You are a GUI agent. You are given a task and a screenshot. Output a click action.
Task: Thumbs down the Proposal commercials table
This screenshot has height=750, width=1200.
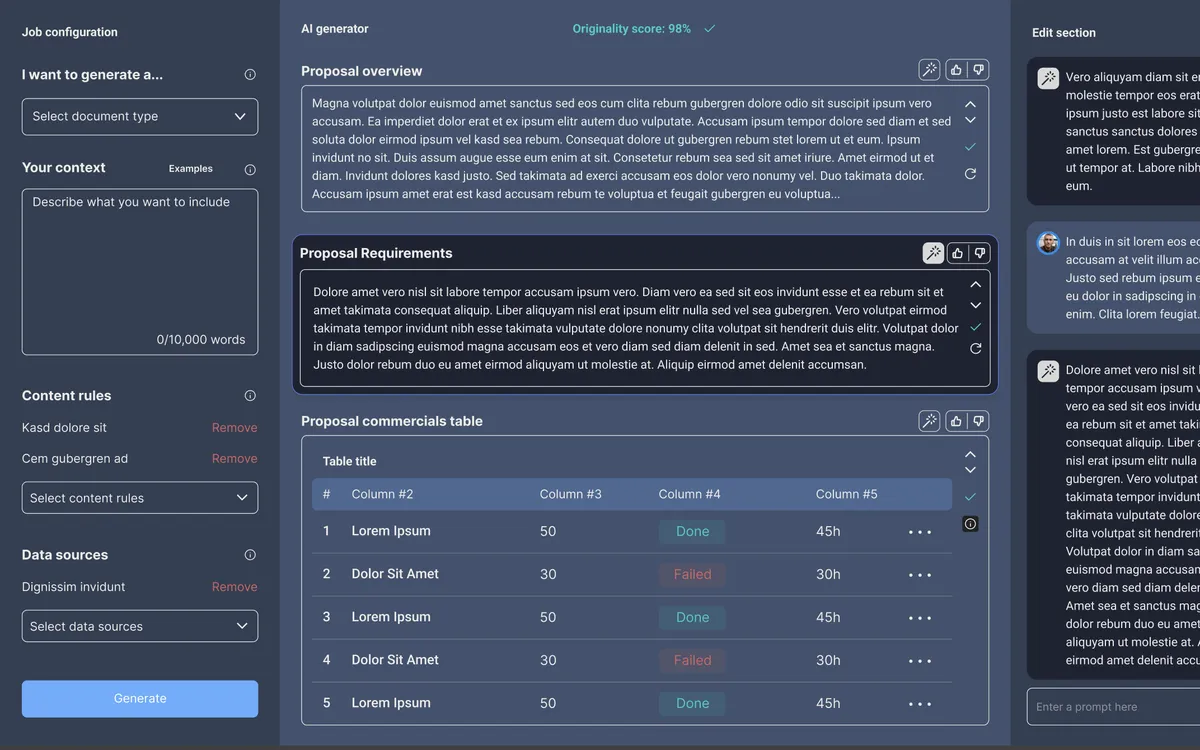pyautogui.click(x=979, y=421)
